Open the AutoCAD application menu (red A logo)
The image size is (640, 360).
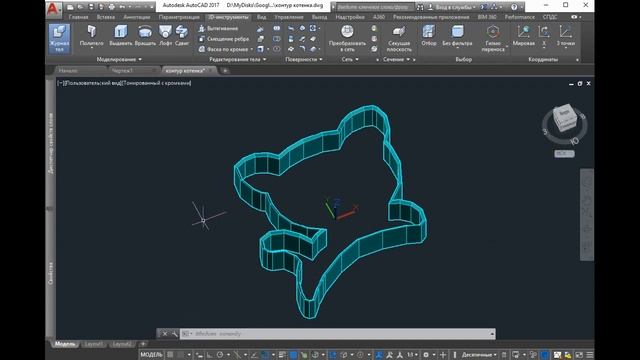point(53,9)
